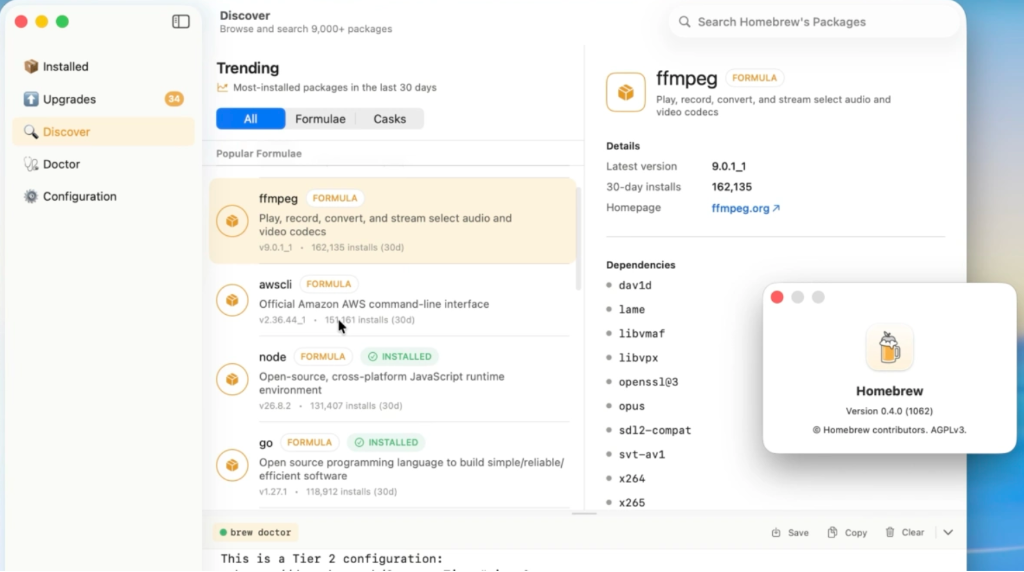Select the openssl@3 dependency
1024x572 pixels.
(x=648, y=382)
